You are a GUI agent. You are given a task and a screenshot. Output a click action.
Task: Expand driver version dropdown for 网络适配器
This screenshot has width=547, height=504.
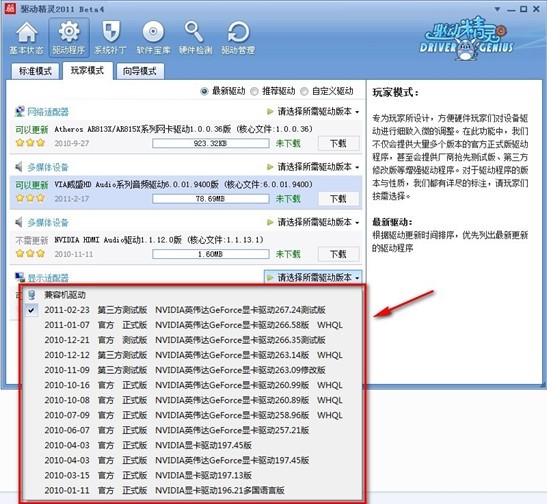[x=313, y=112]
